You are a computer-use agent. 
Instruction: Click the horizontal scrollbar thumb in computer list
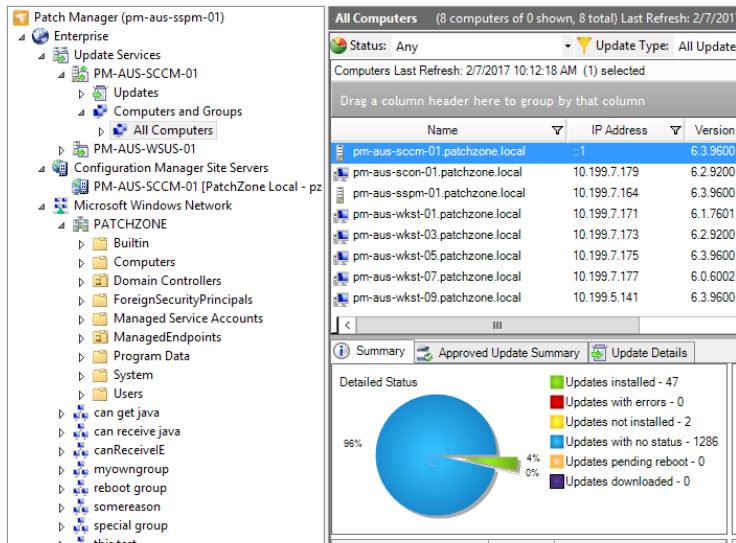click(x=498, y=325)
